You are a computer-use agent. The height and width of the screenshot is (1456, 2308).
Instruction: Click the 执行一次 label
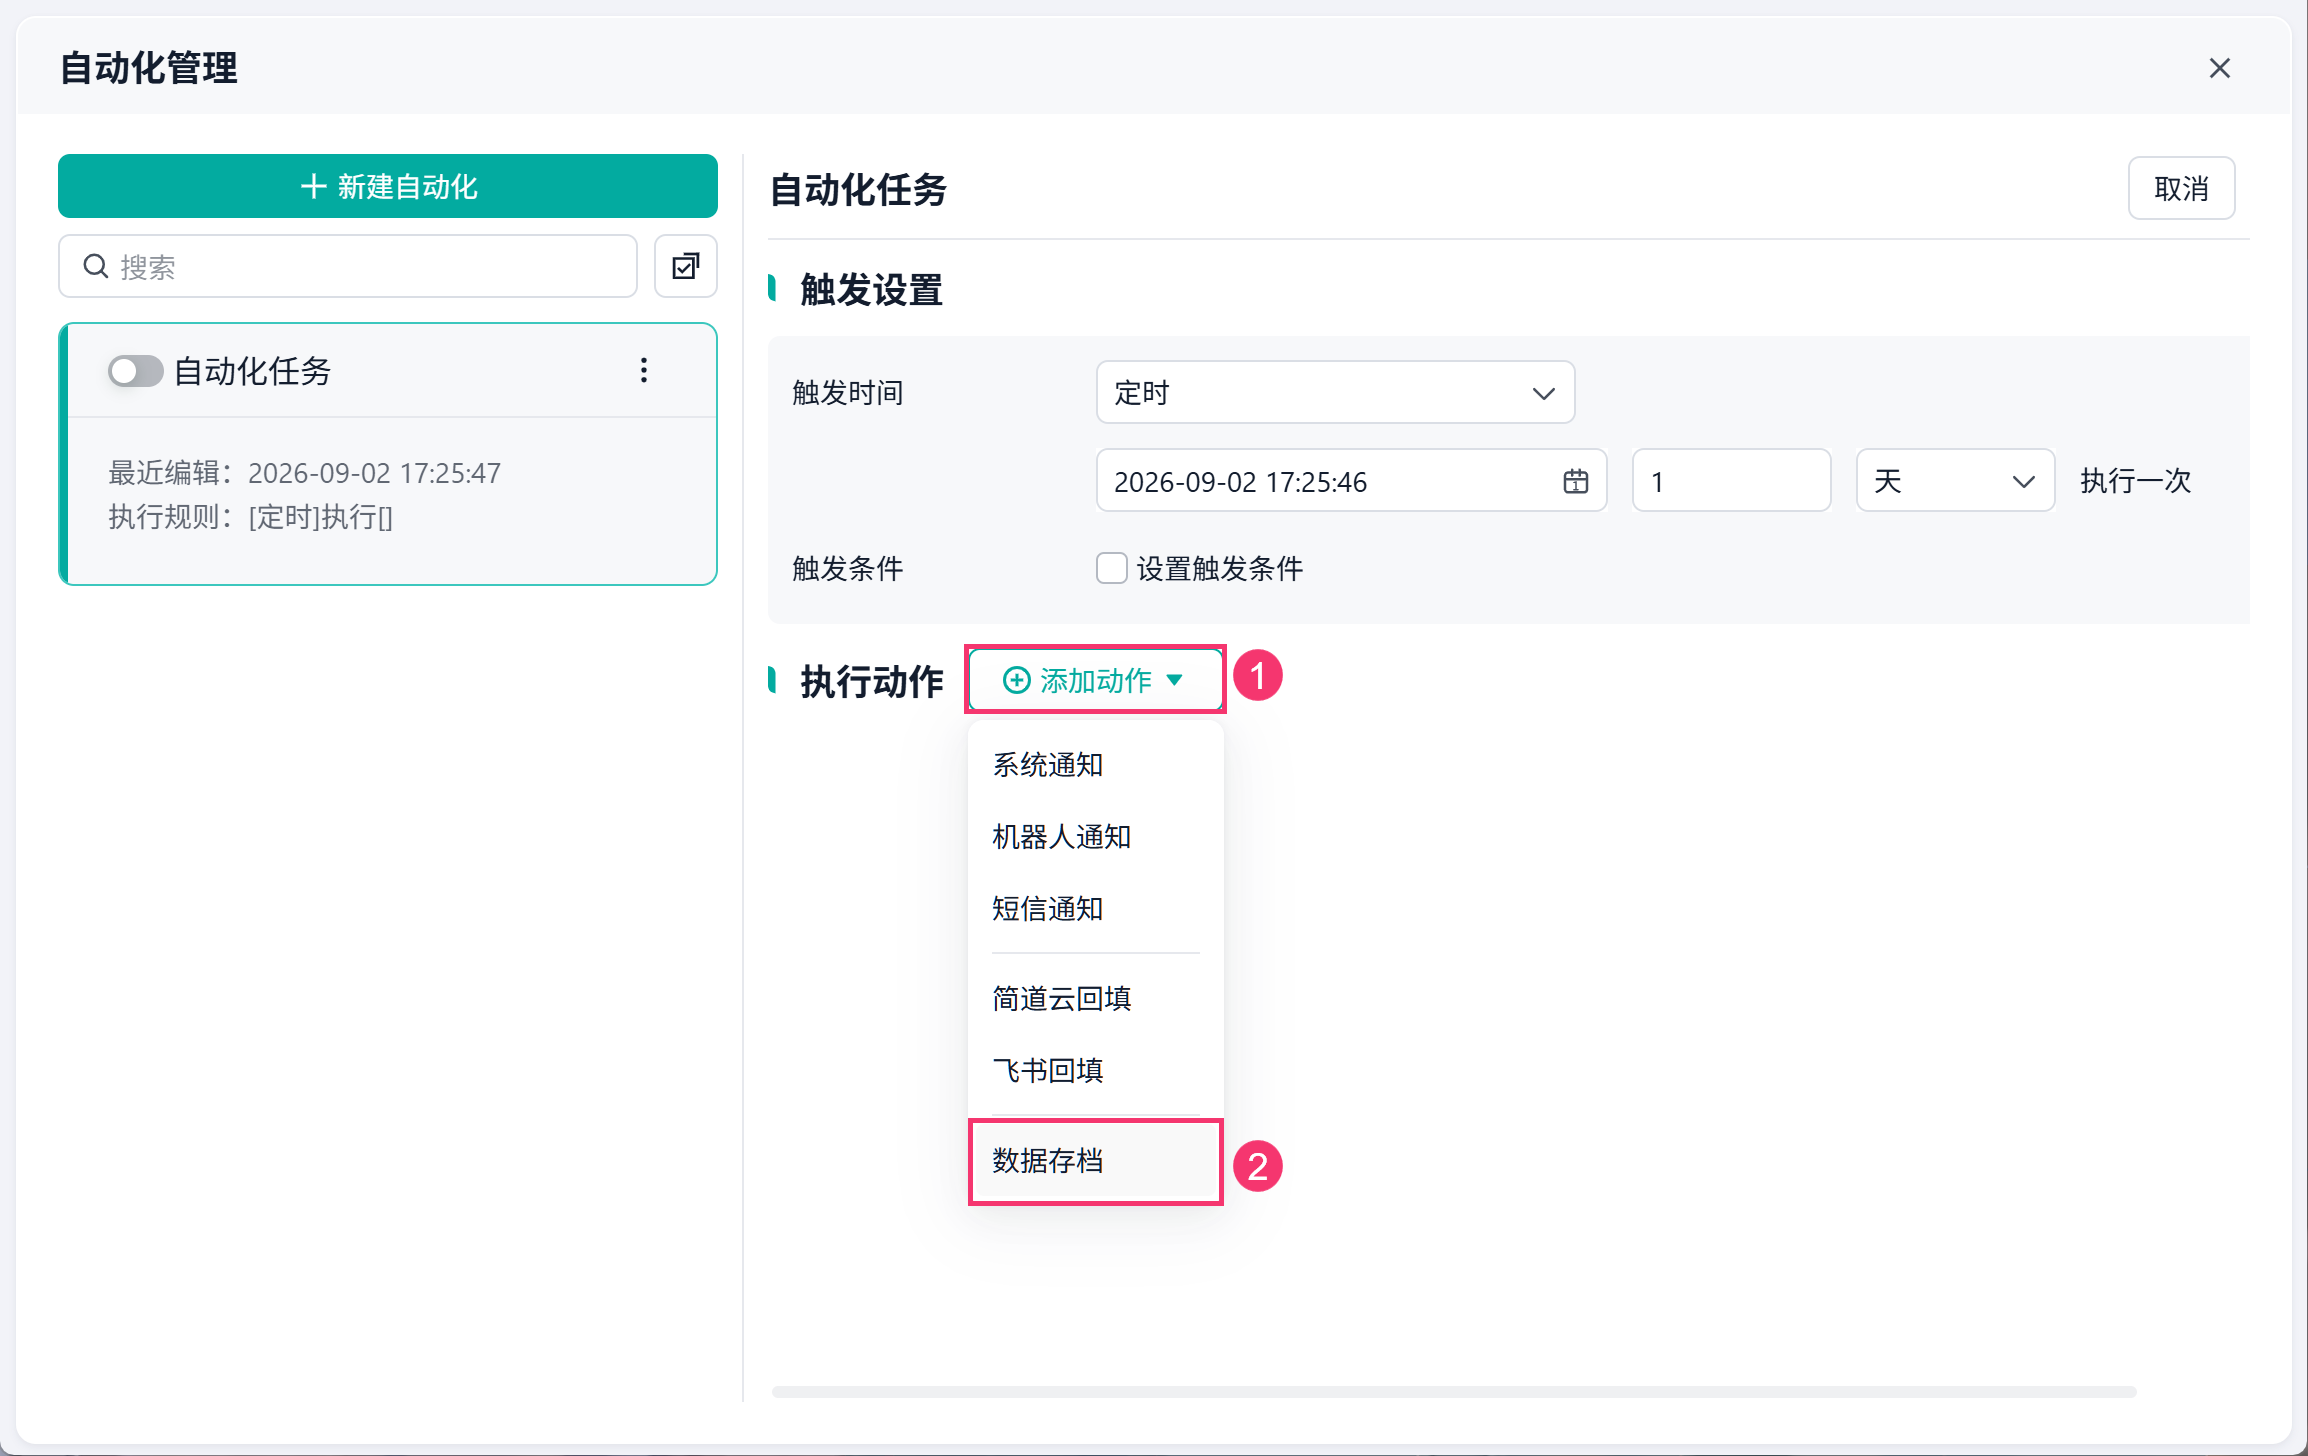tap(2135, 481)
